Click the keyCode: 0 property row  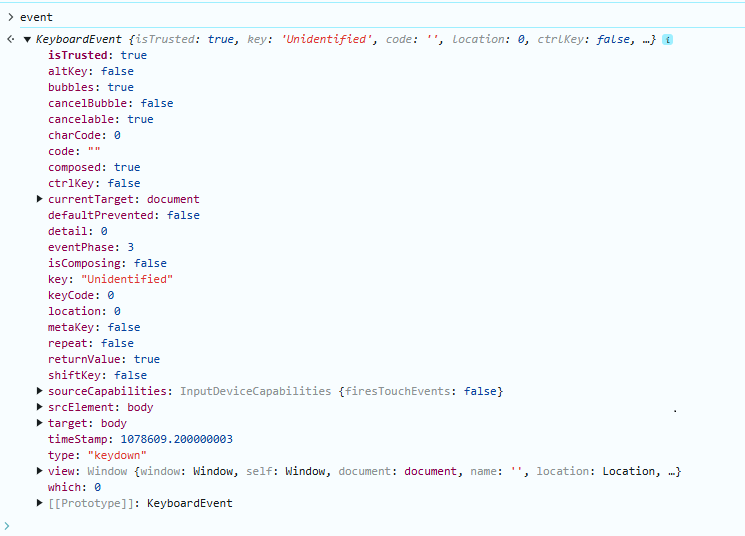(x=81, y=295)
